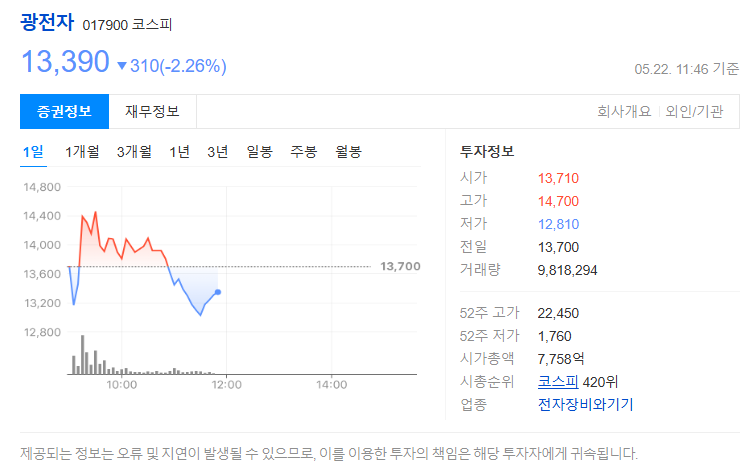The image size is (753, 468).
Task: Click the 14:00 time axis label
Action: pyautogui.click(x=331, y=385)
